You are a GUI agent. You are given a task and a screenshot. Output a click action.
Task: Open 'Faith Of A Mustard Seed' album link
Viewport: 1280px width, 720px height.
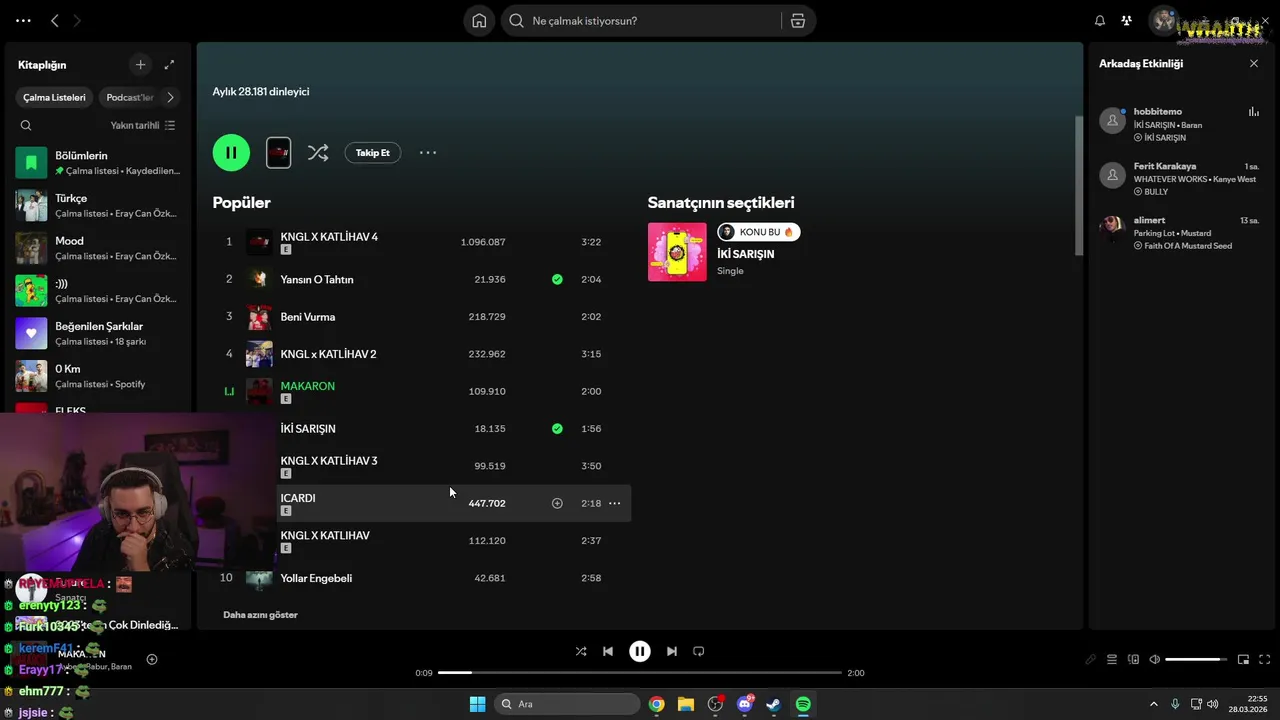pos(1188,246)
